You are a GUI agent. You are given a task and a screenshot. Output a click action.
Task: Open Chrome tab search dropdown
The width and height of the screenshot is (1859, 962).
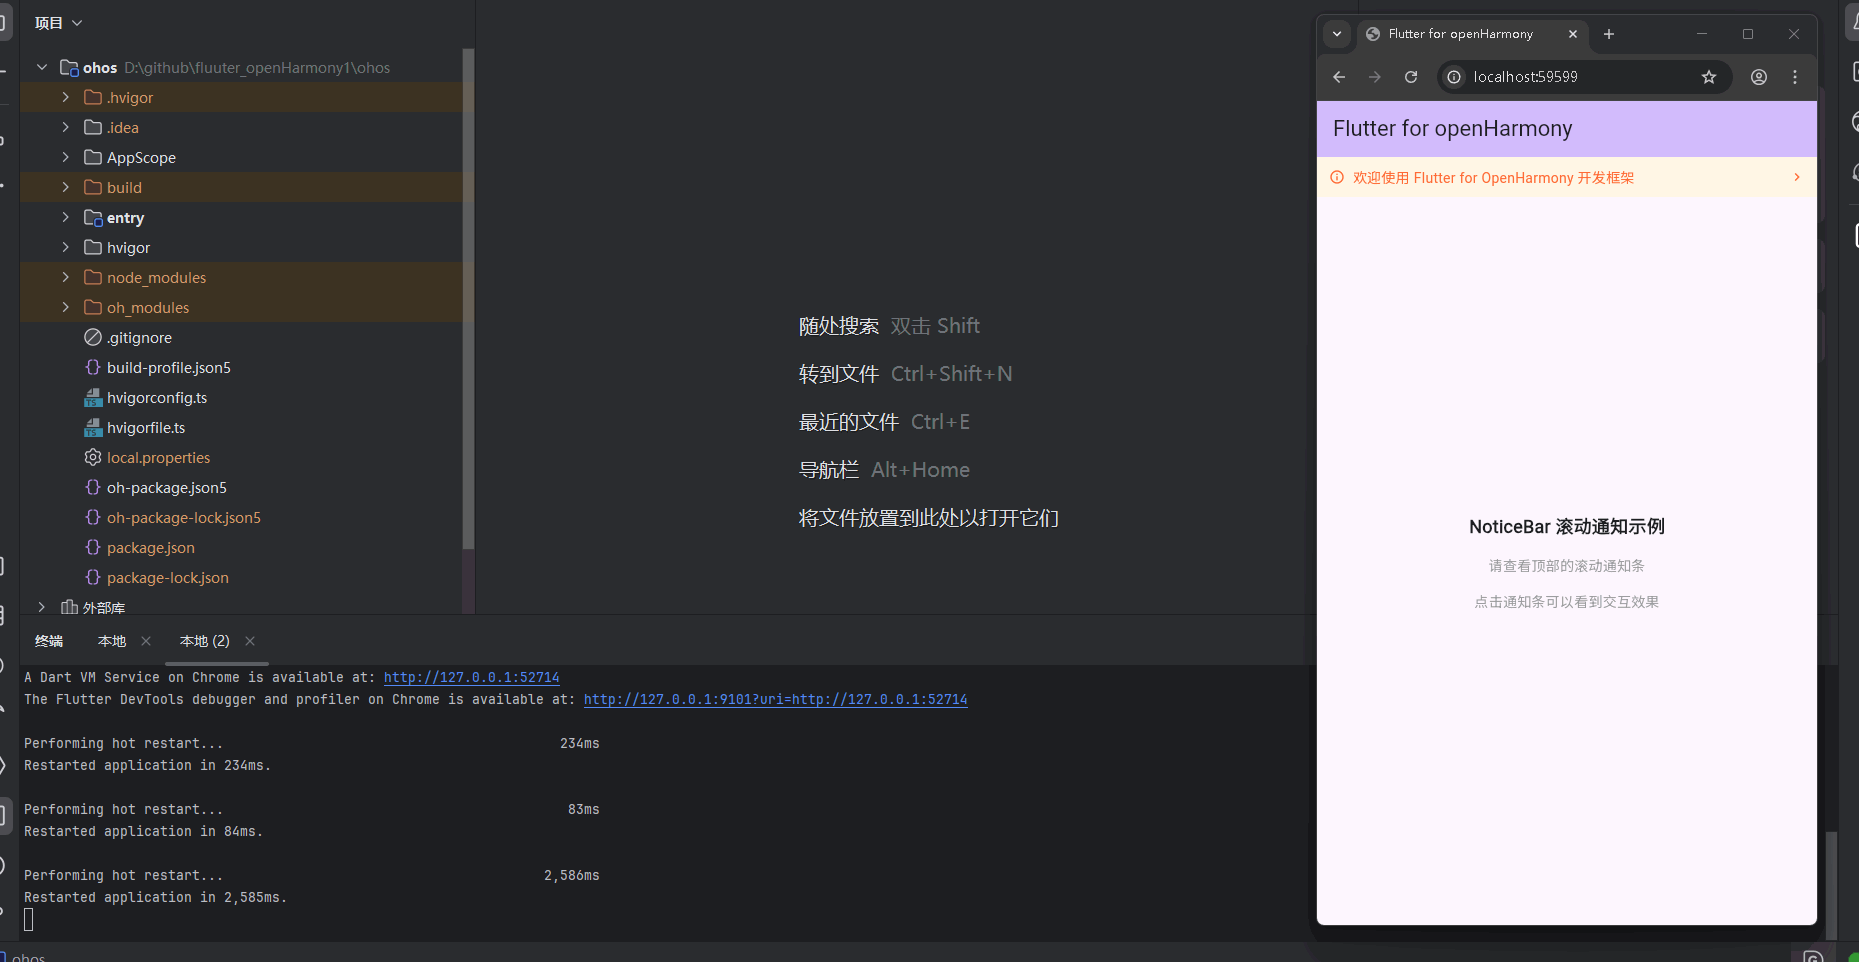(x=1337, y=34)
